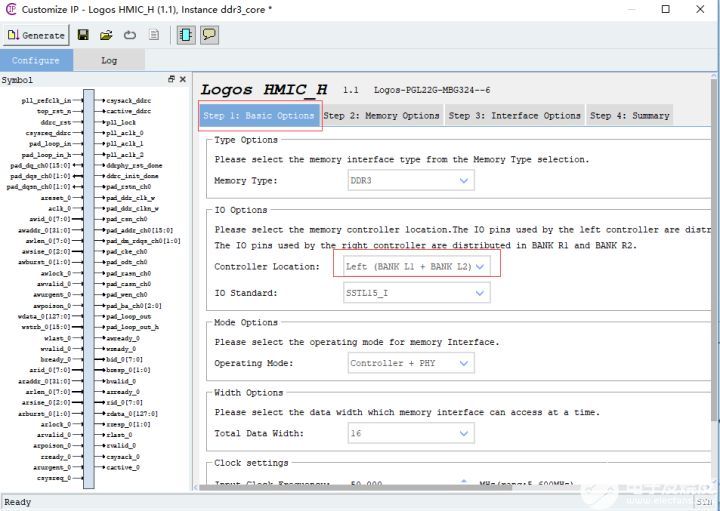Click the pad_ba_ch0[2:0] port label
The image size is (720, 511).
134,306
